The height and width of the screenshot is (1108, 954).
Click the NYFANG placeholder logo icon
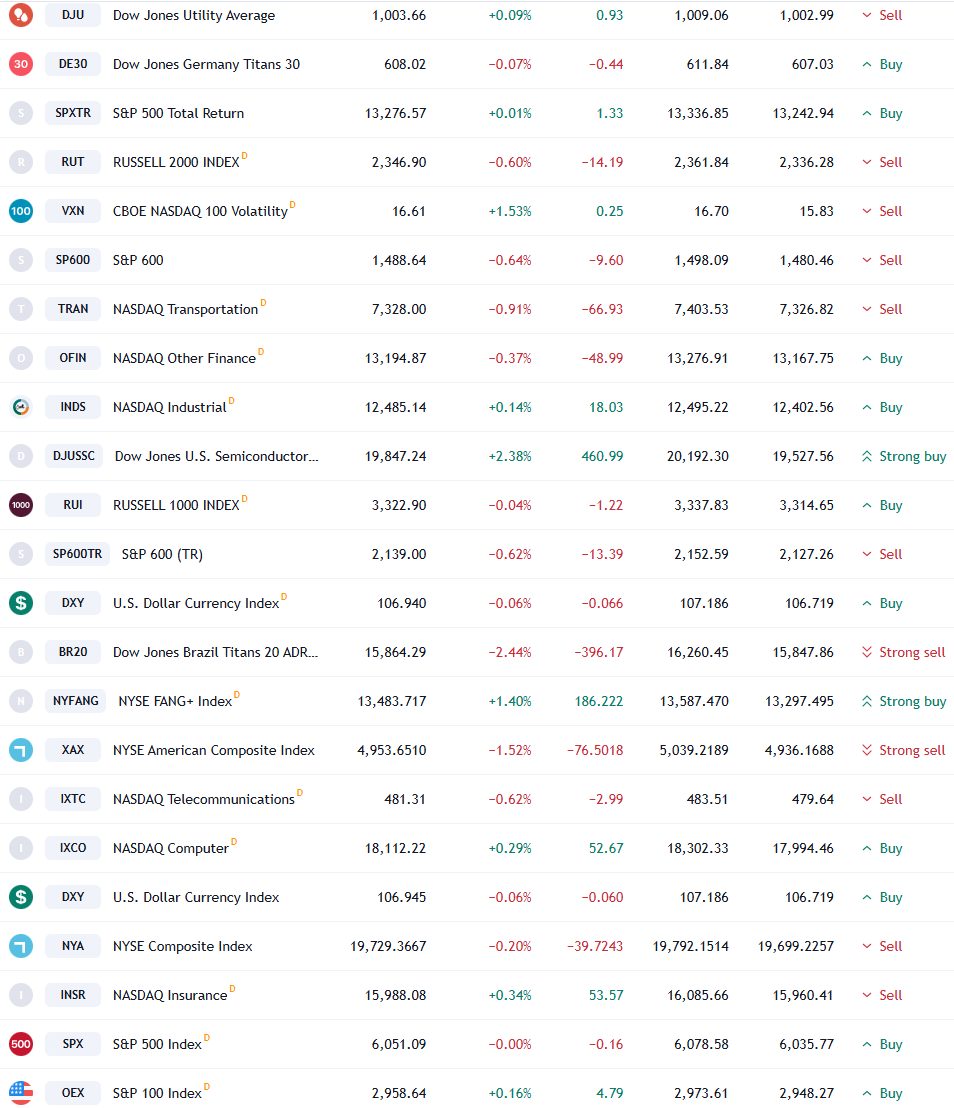[x=20, y=701]
